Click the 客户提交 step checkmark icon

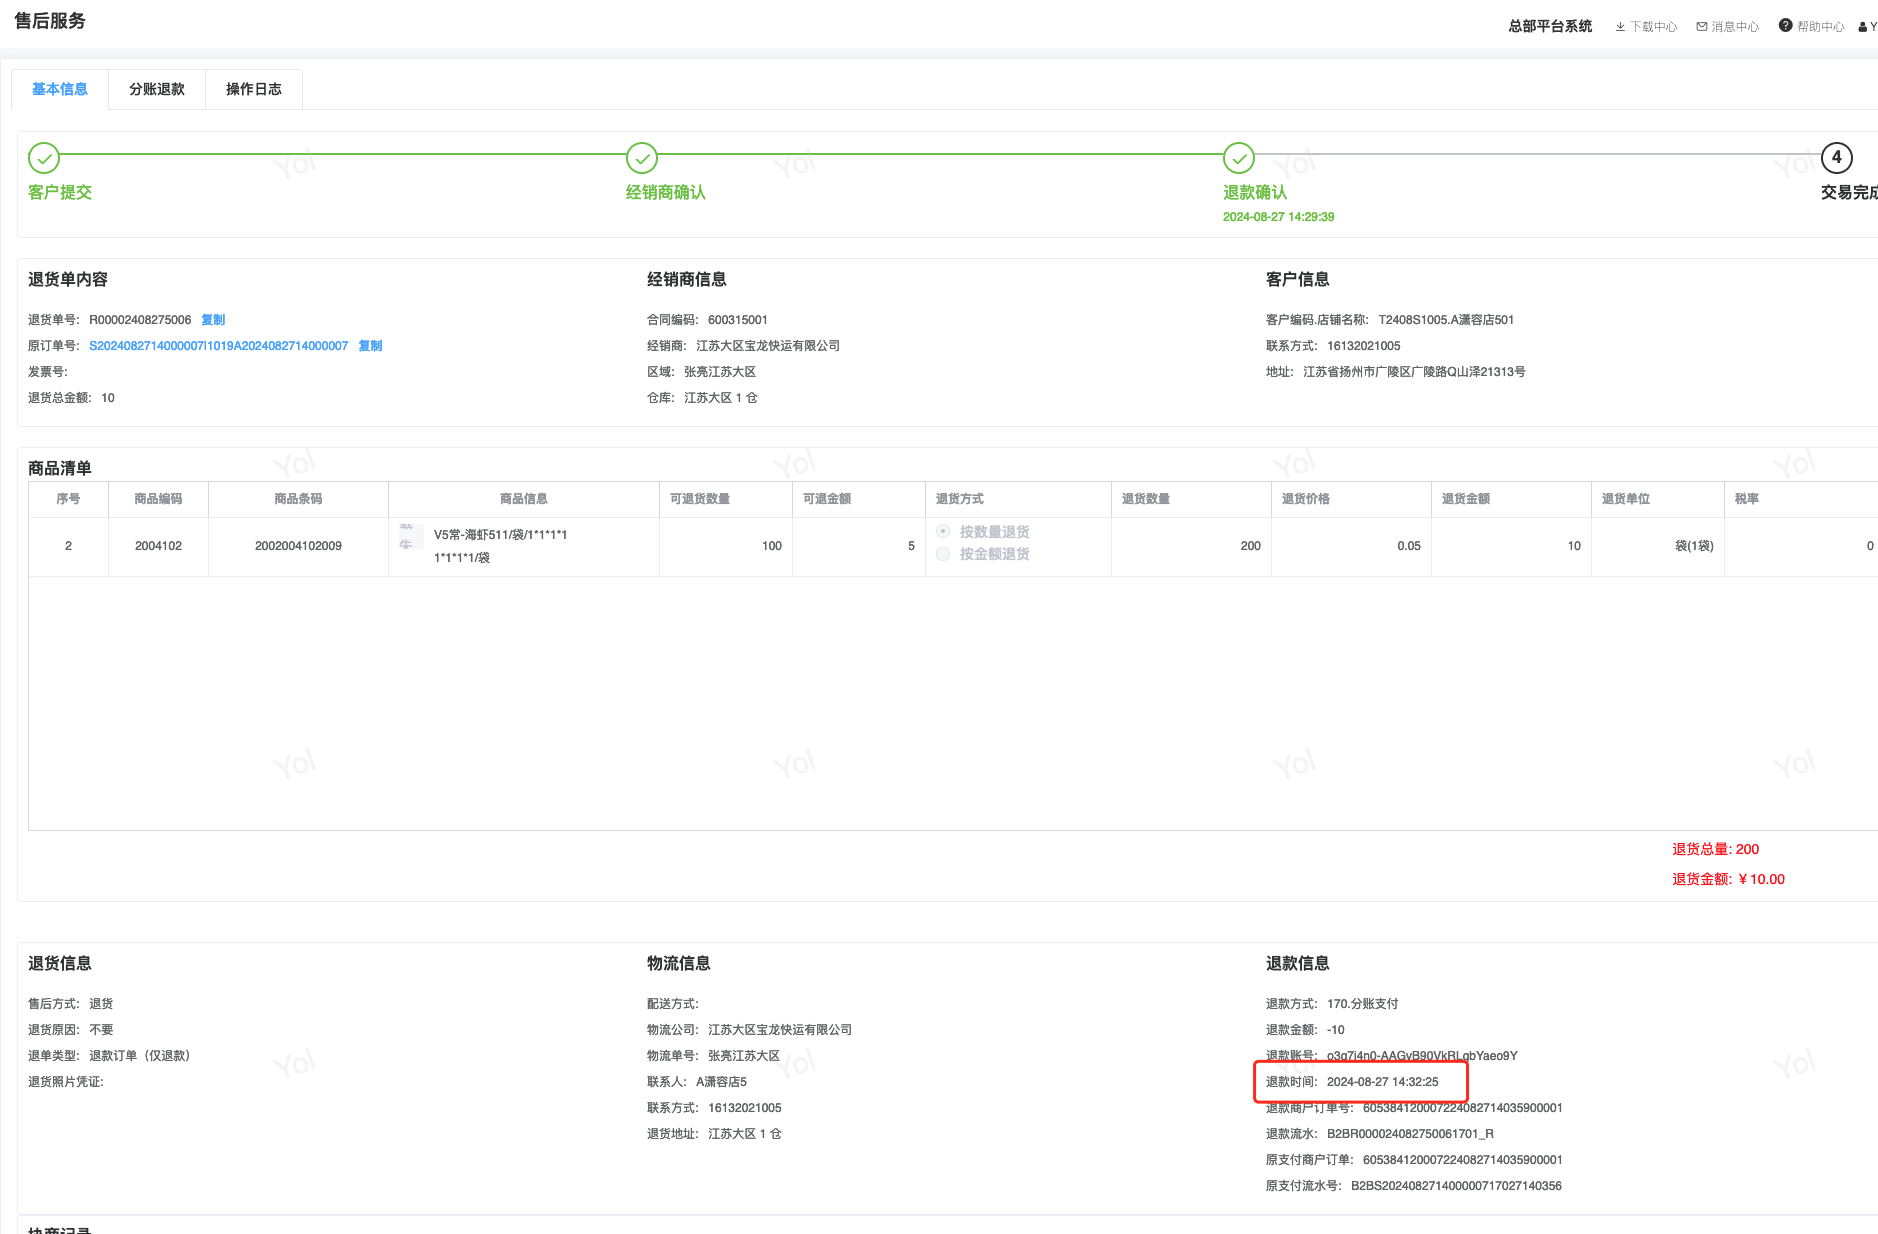44,158
